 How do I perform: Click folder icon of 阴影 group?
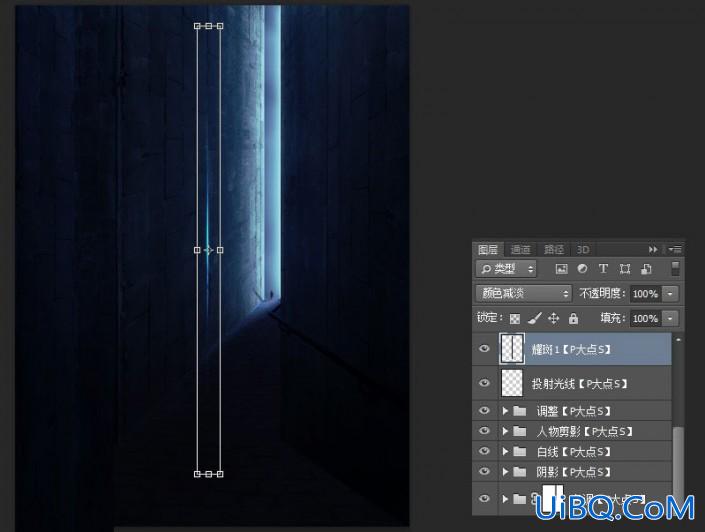tap(520, 471)
